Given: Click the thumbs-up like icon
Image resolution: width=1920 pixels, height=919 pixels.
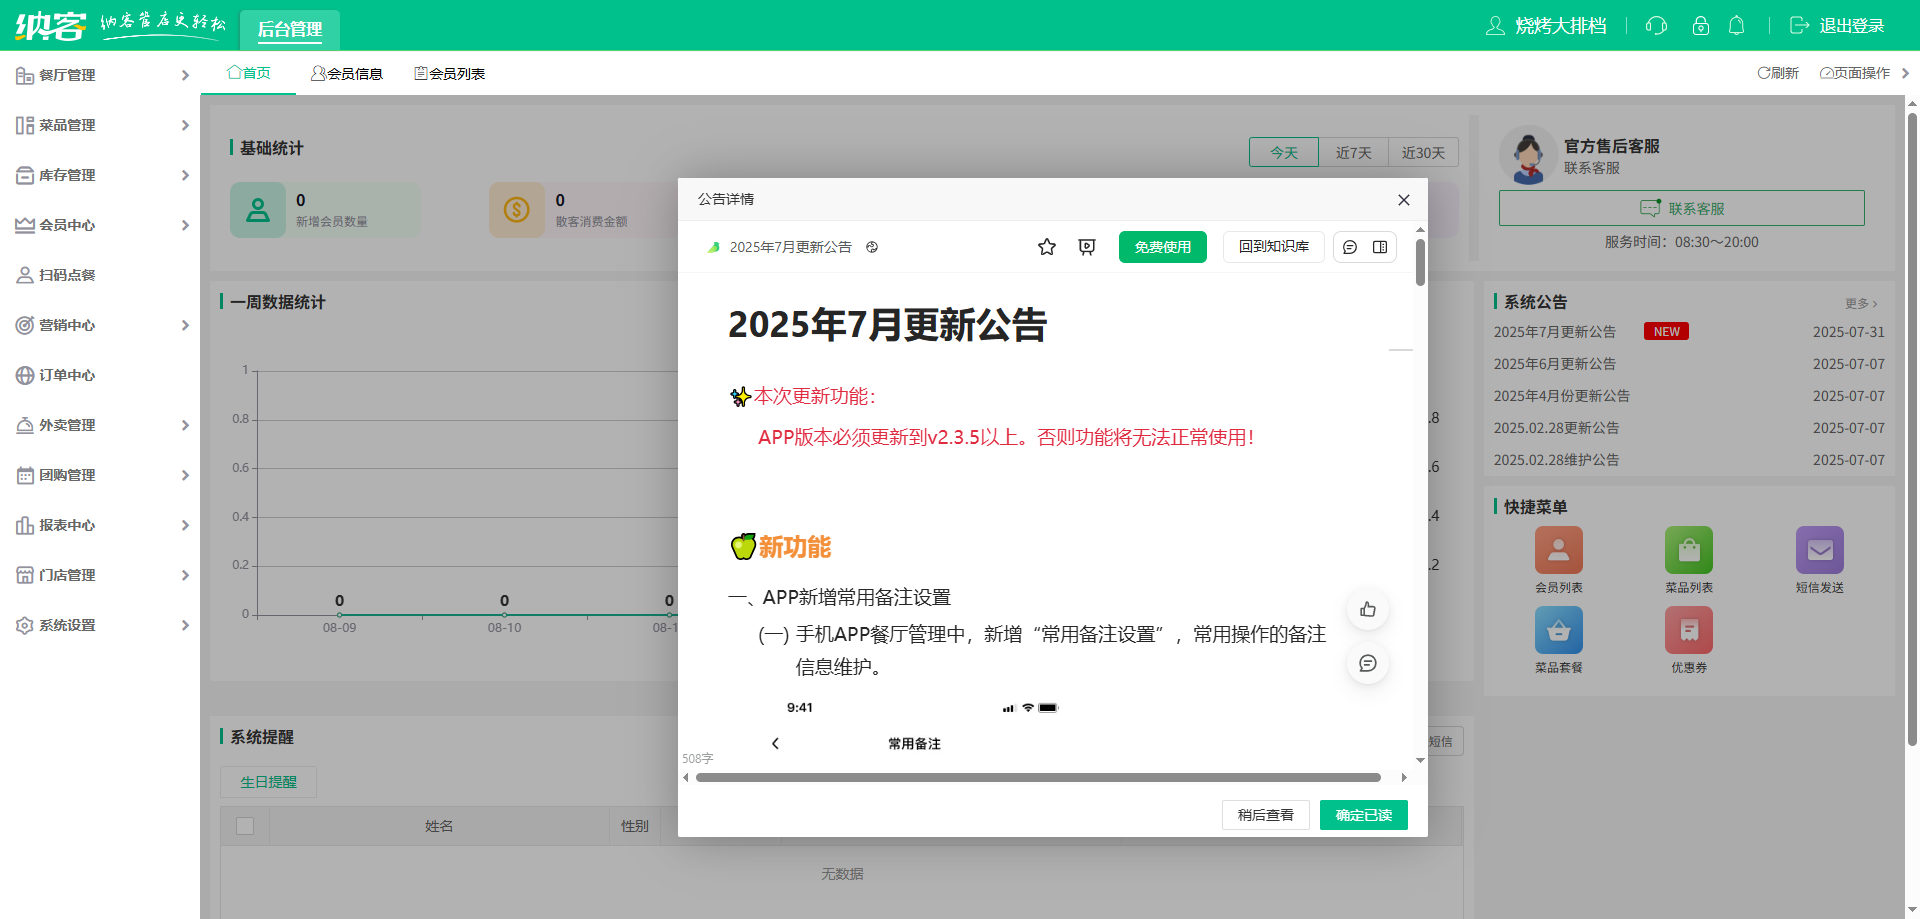Looking at the screenshot, I should tap(1367, 610).
